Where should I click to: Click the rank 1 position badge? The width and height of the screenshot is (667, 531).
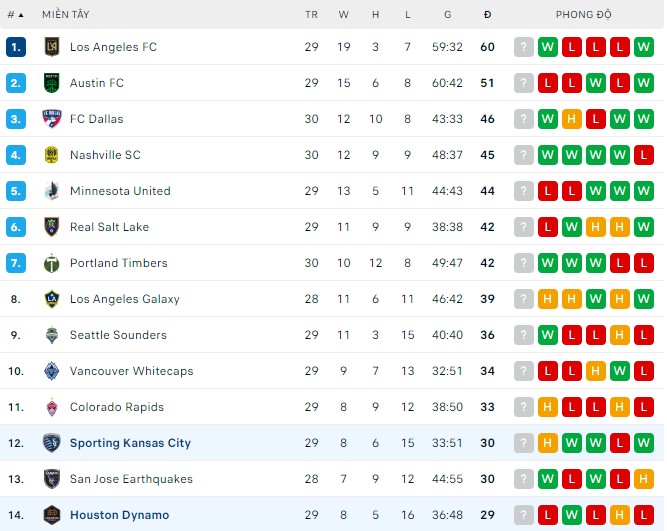16,47
